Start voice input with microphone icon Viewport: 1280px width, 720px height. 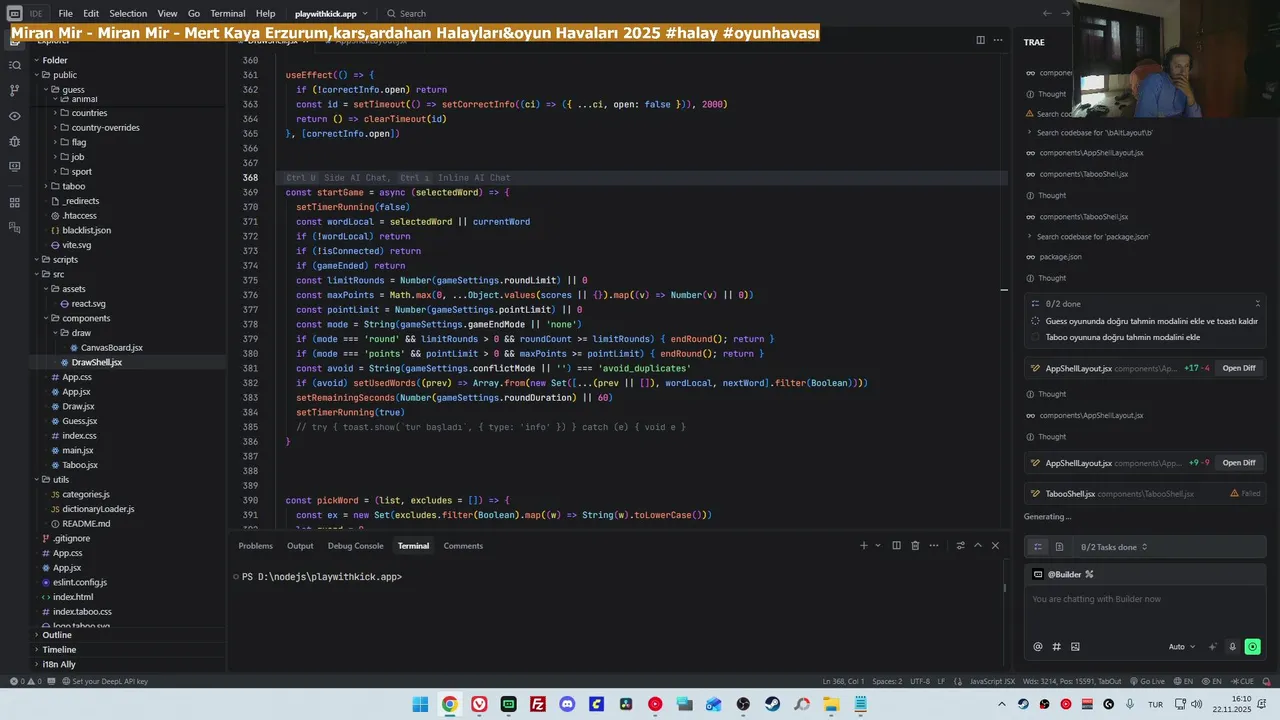tap(1232, 647)
